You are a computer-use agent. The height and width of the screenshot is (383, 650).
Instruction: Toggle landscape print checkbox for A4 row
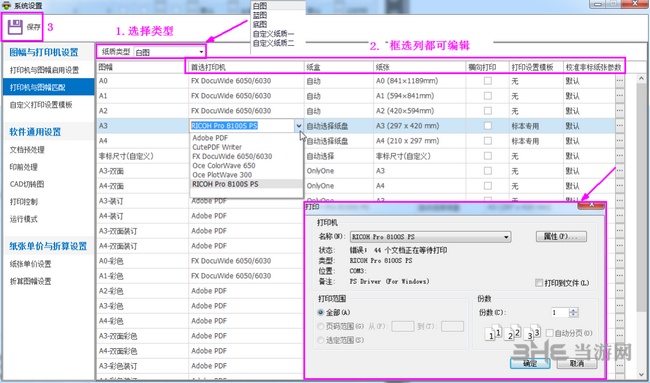pyautogui.click(x=488, y=141)
